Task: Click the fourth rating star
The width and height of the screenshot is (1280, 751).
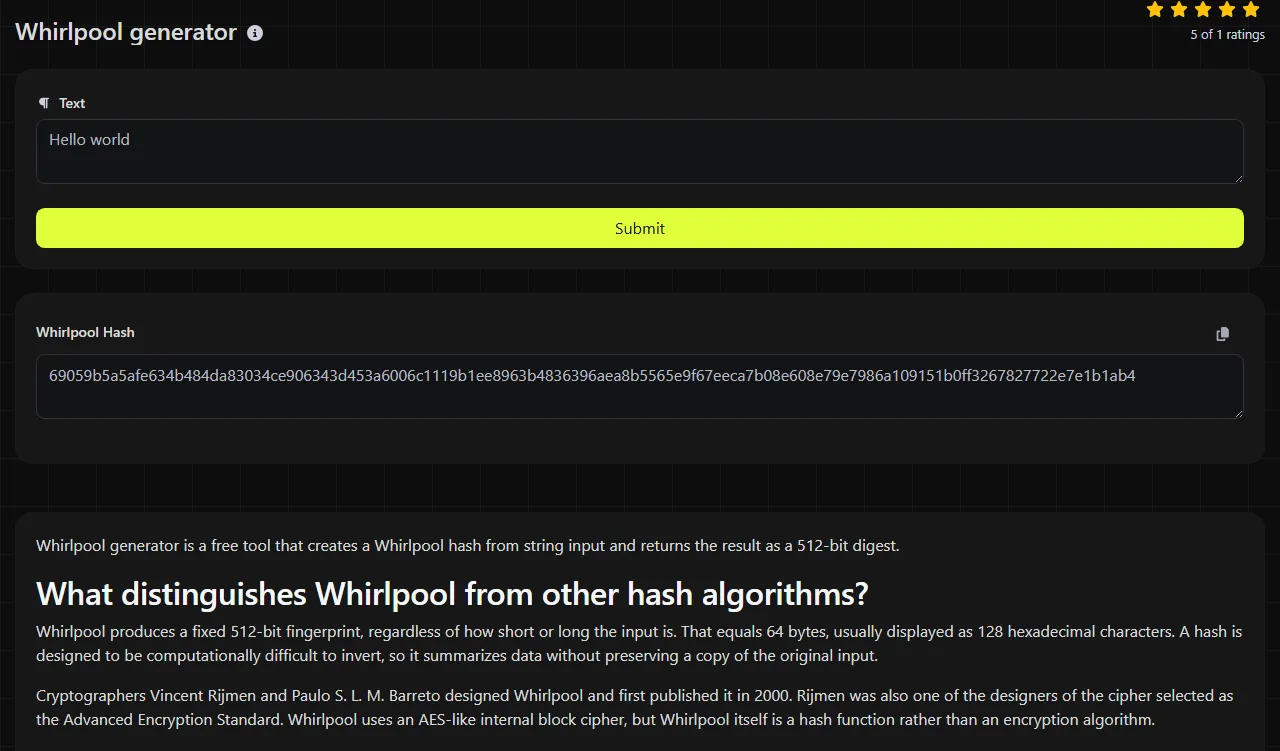Action: coord(1227,10)
